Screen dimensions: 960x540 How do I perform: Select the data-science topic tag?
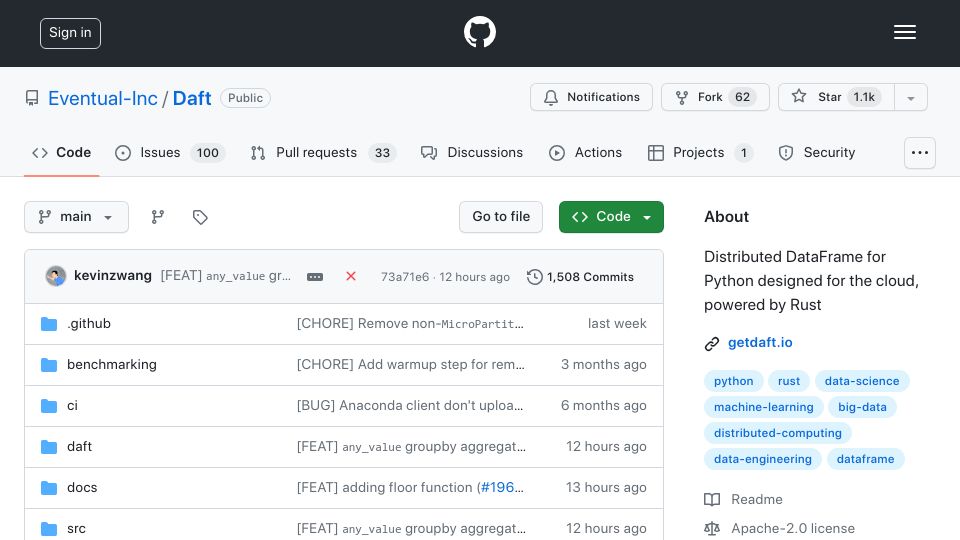861,381
